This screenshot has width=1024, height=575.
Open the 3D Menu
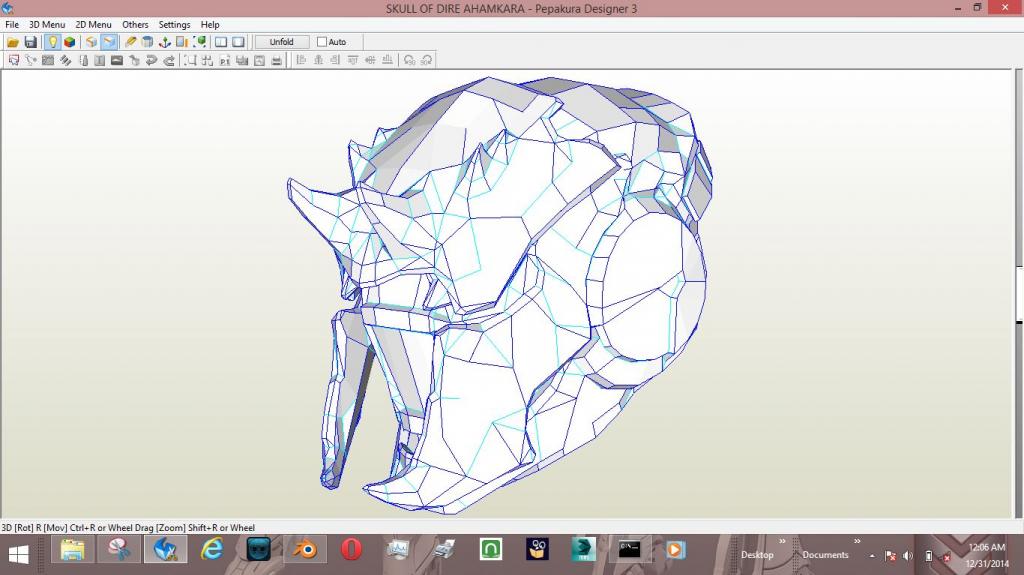[47, 24]
